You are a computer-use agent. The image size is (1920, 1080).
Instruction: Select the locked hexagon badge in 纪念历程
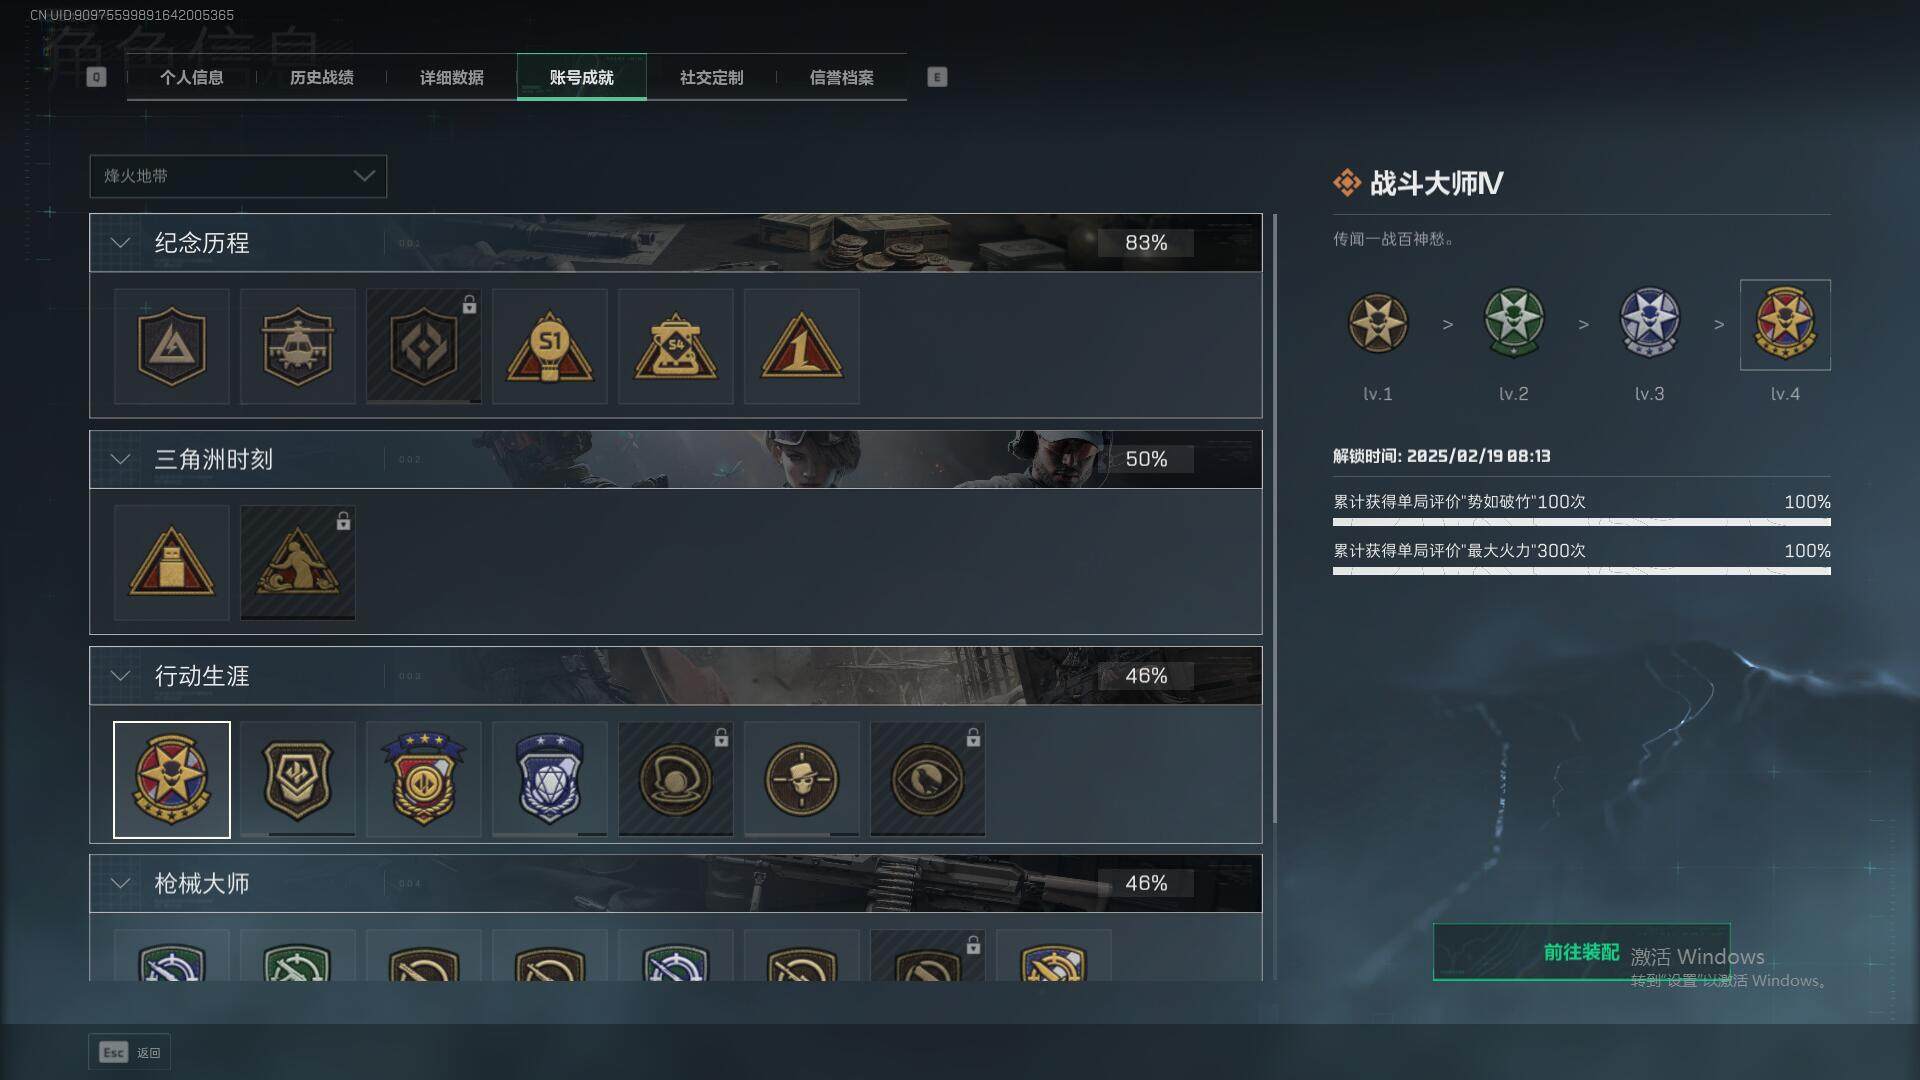pos(423,346)
